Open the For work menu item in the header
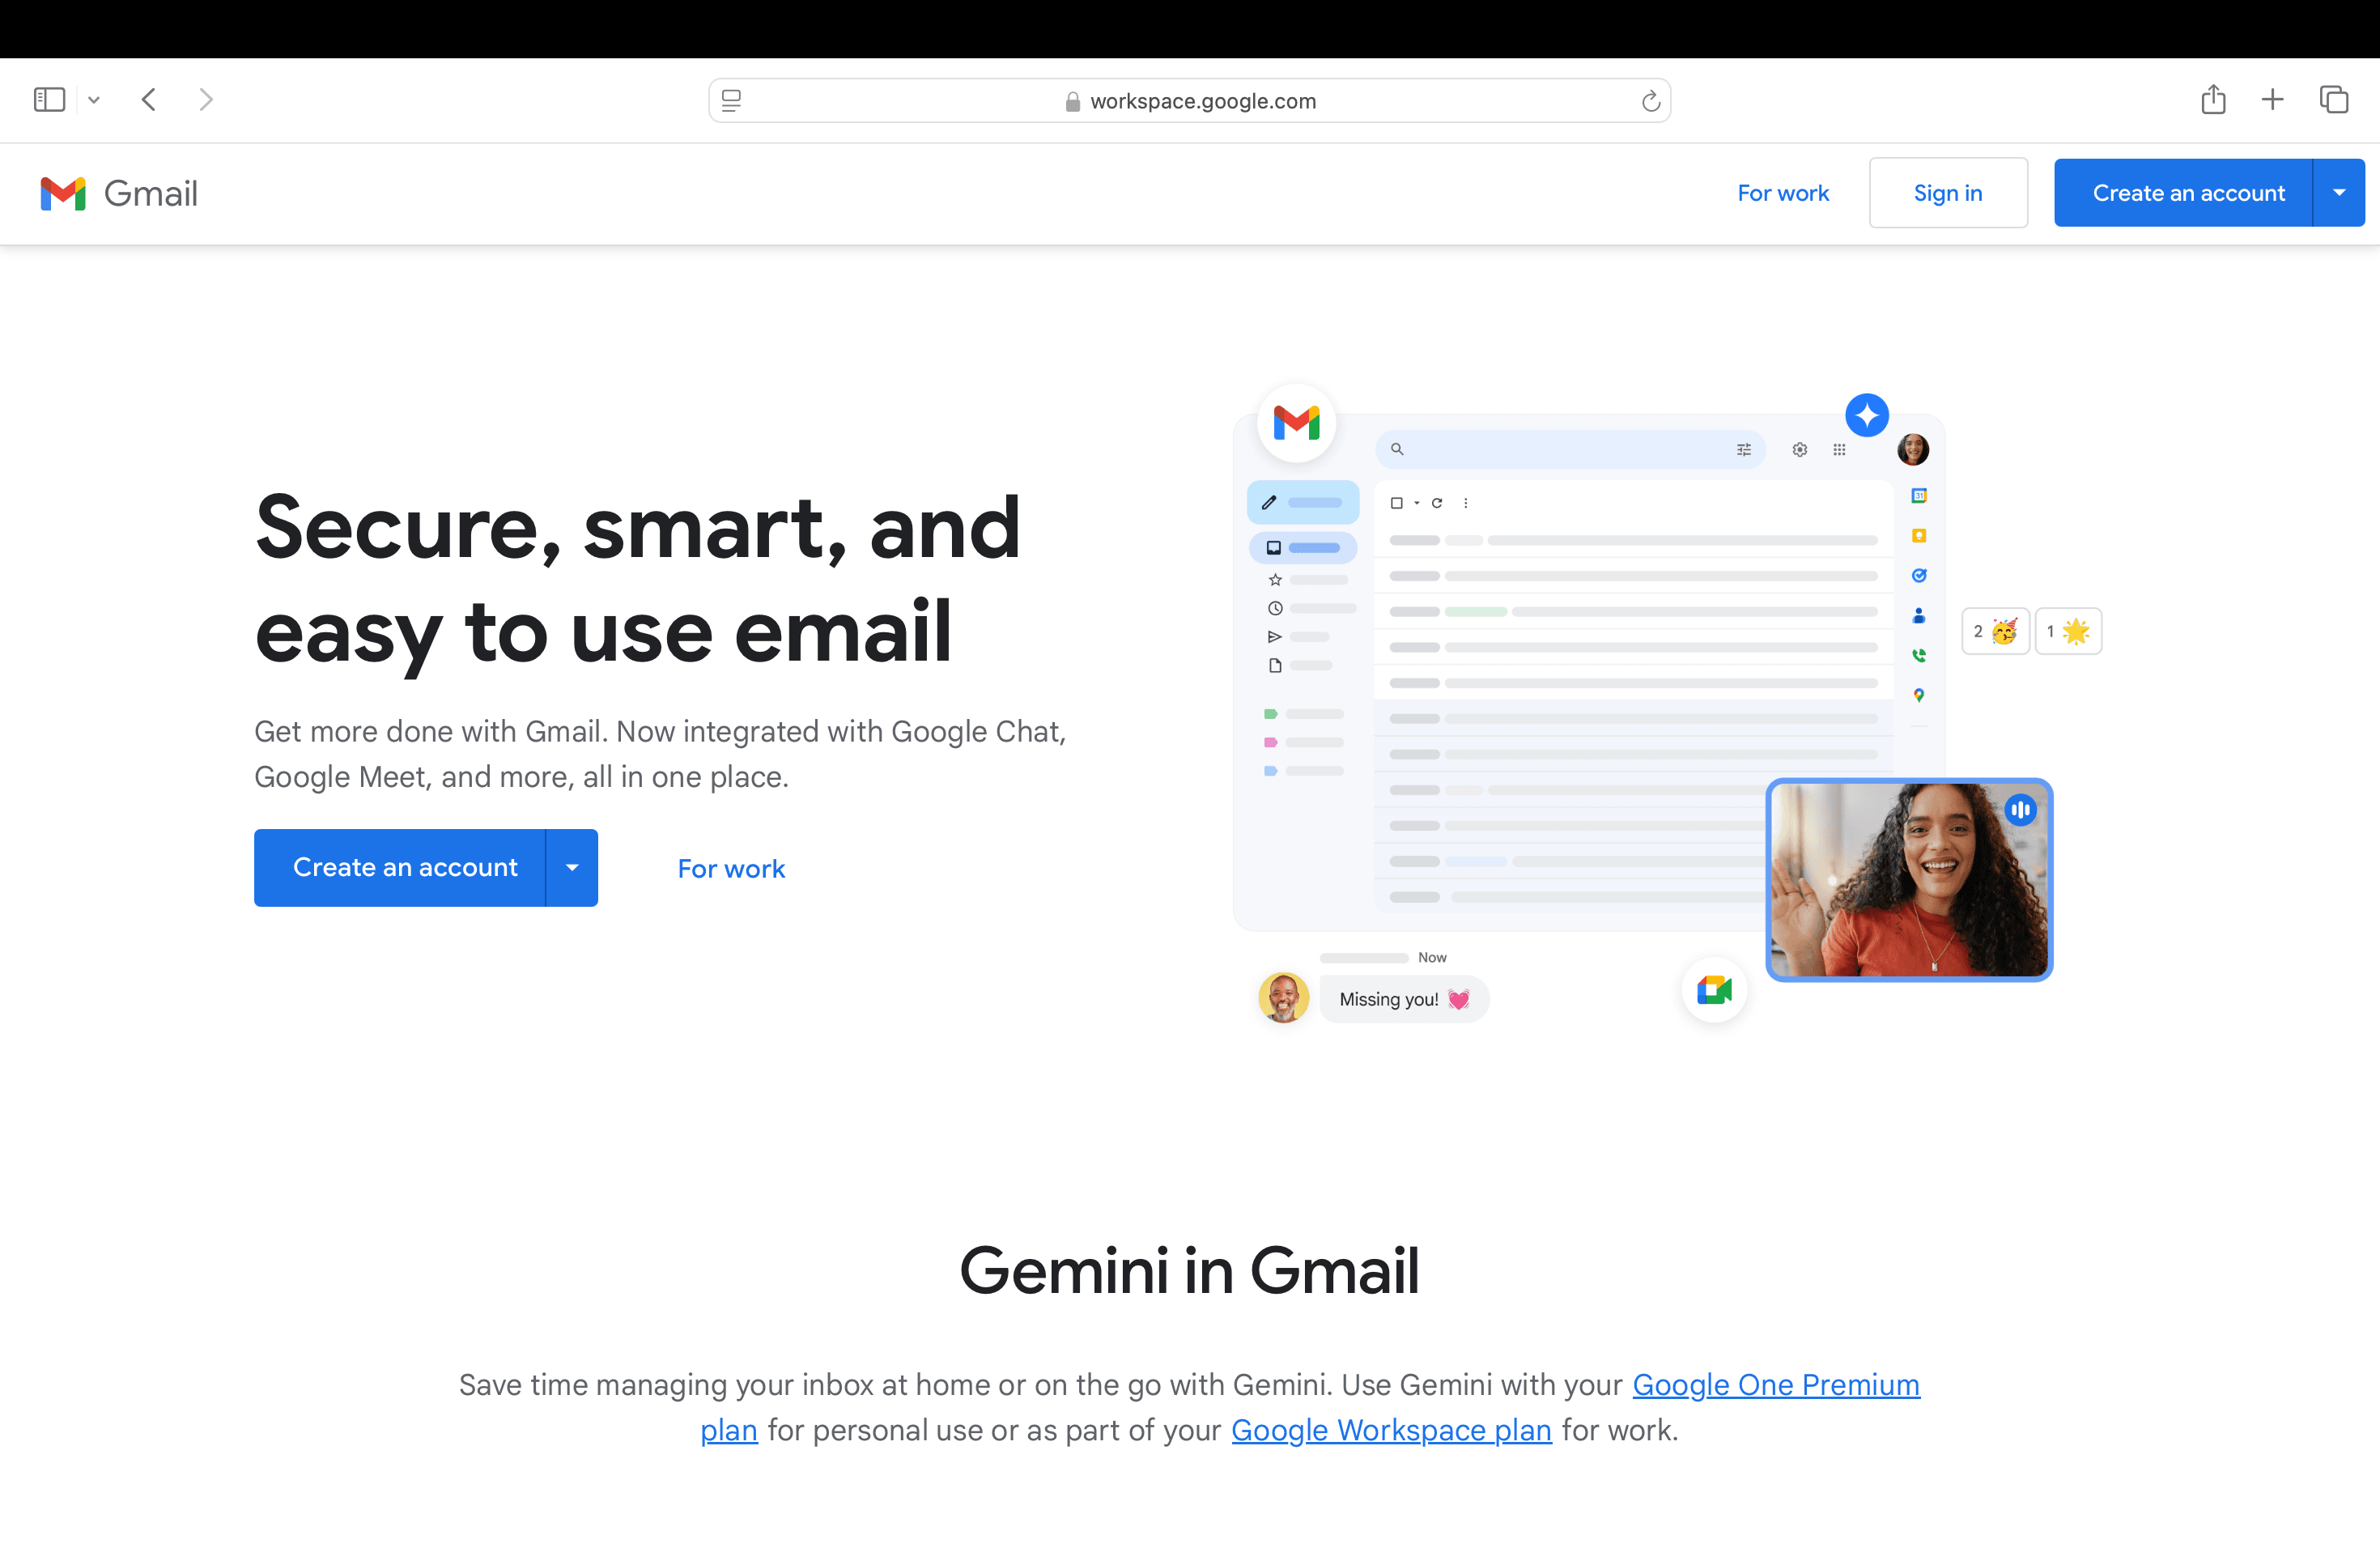The image size is (2380, 1548). (x=1783, y=192)
